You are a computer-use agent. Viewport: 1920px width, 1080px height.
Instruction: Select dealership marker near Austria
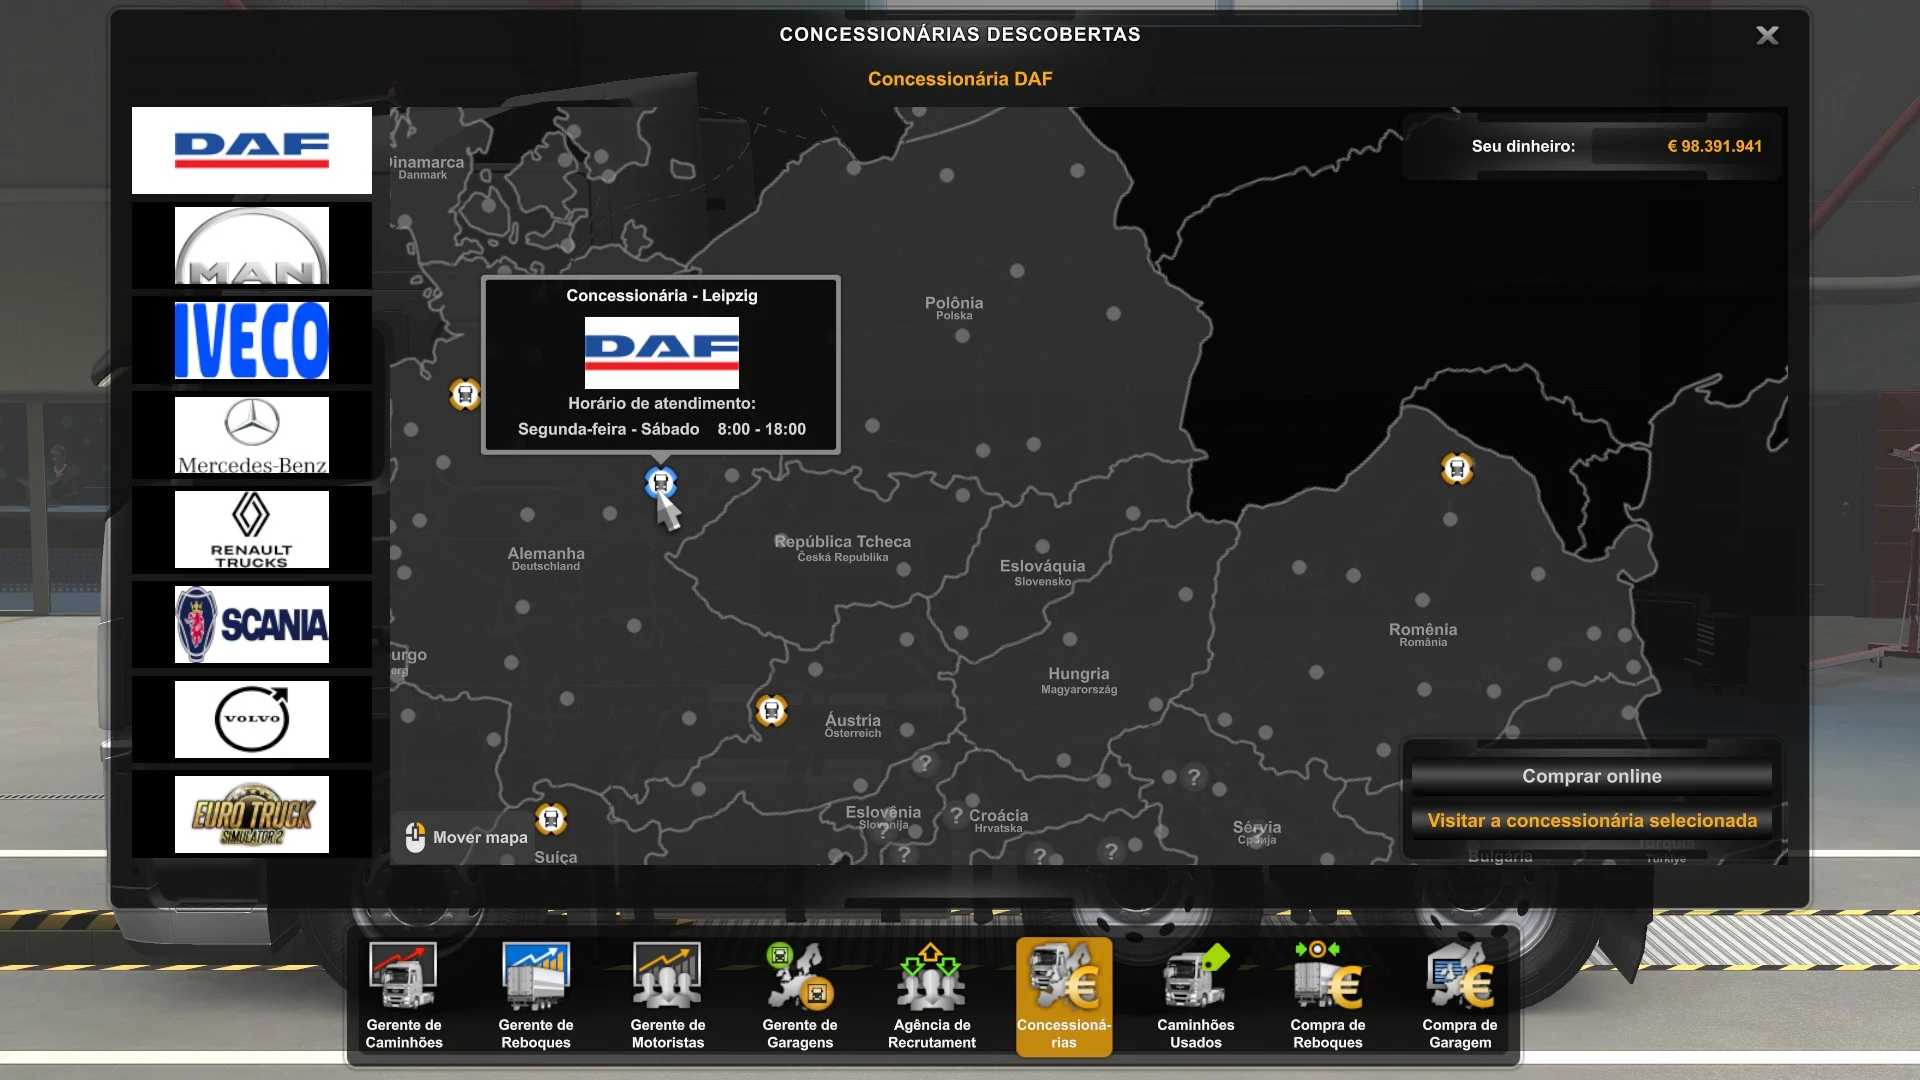click(771, 711)
